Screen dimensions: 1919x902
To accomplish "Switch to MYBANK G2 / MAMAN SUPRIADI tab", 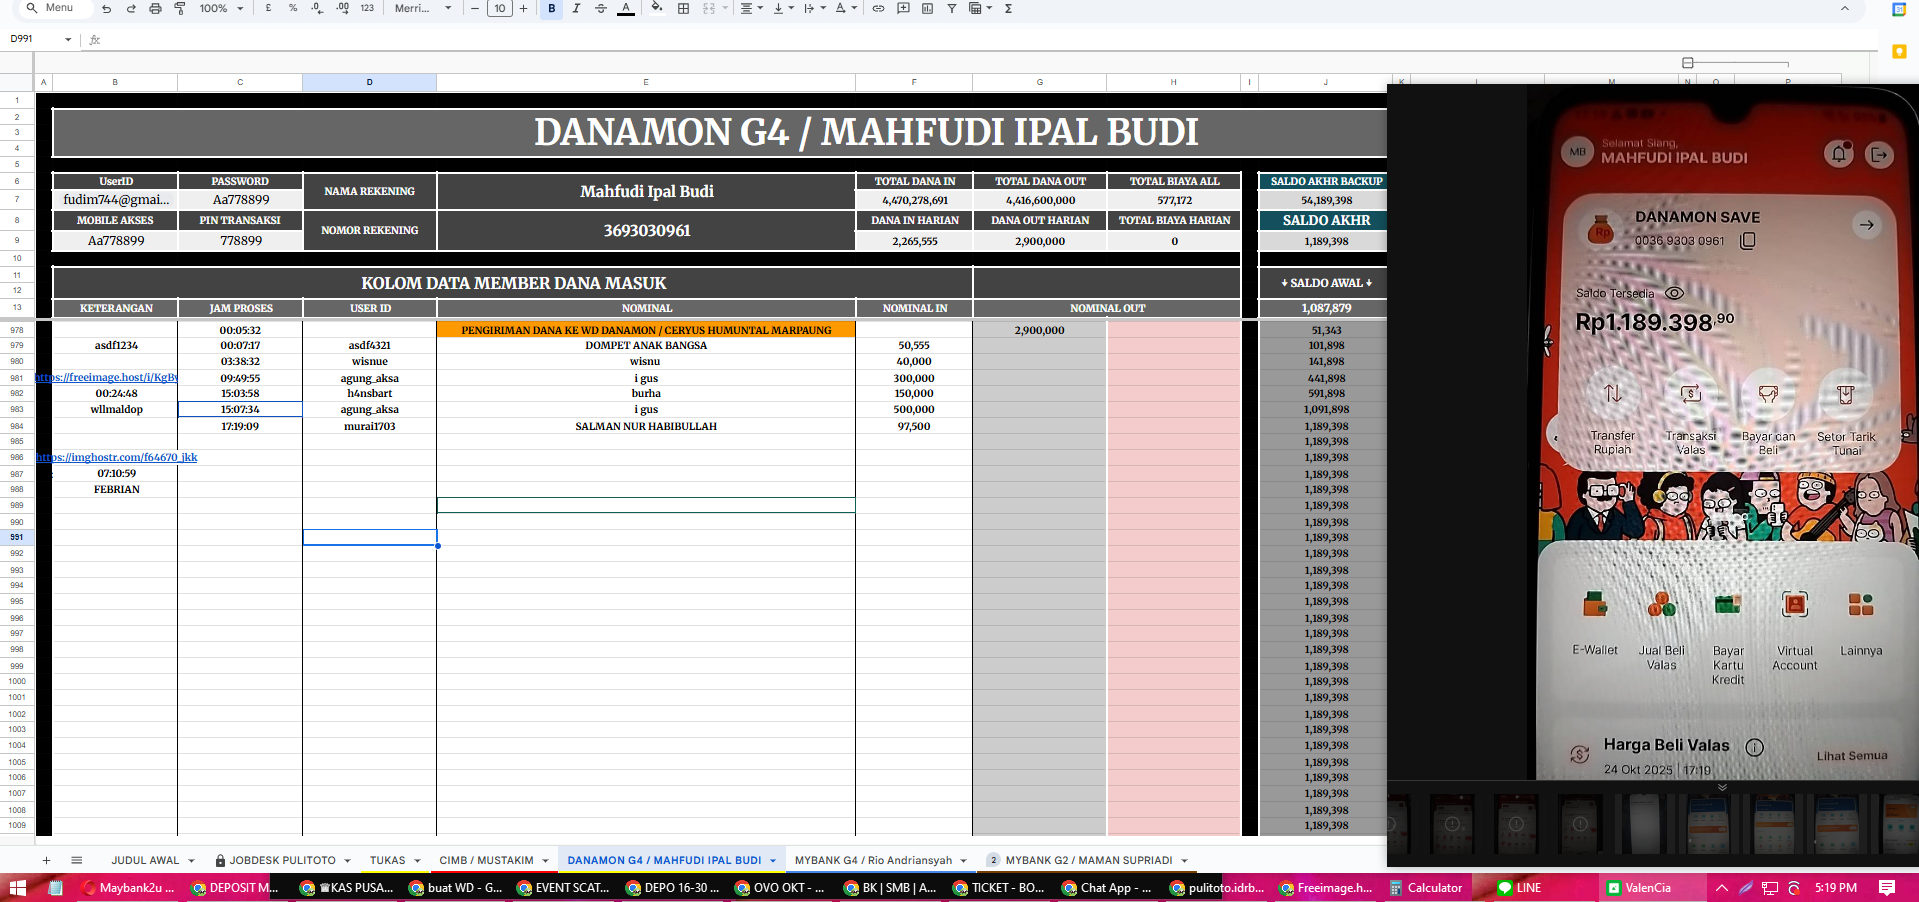I will 1088,860.
